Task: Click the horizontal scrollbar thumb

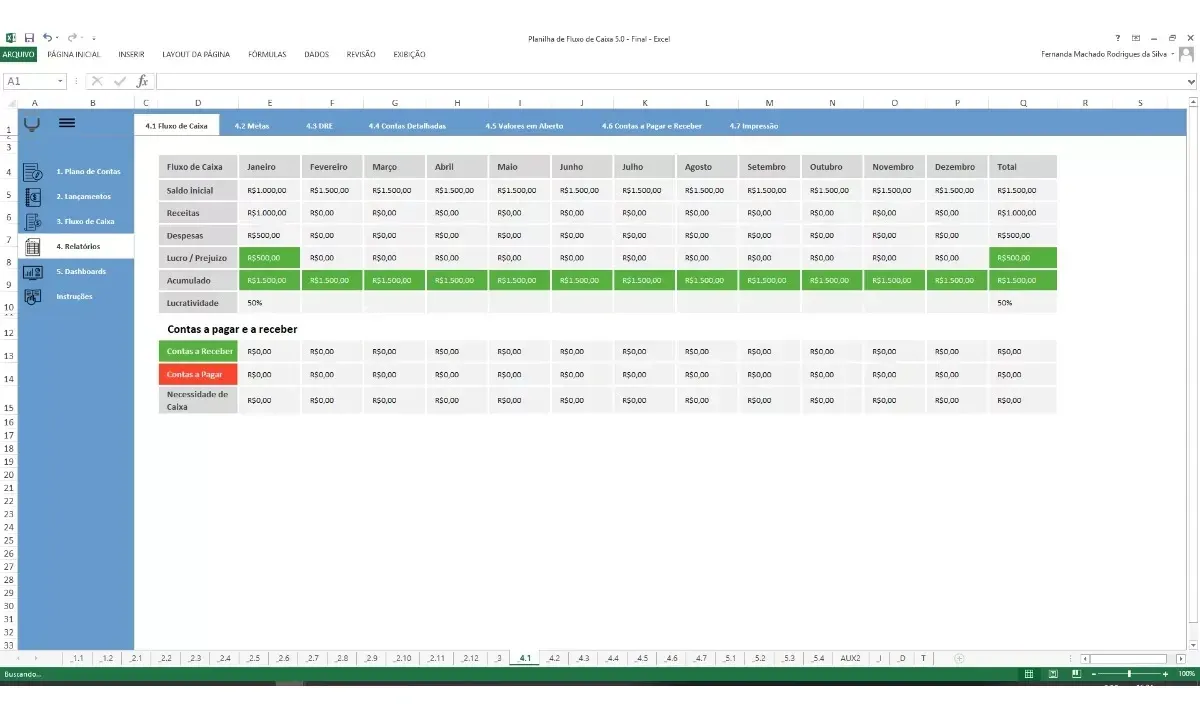Action: (x=1127, y=658)
